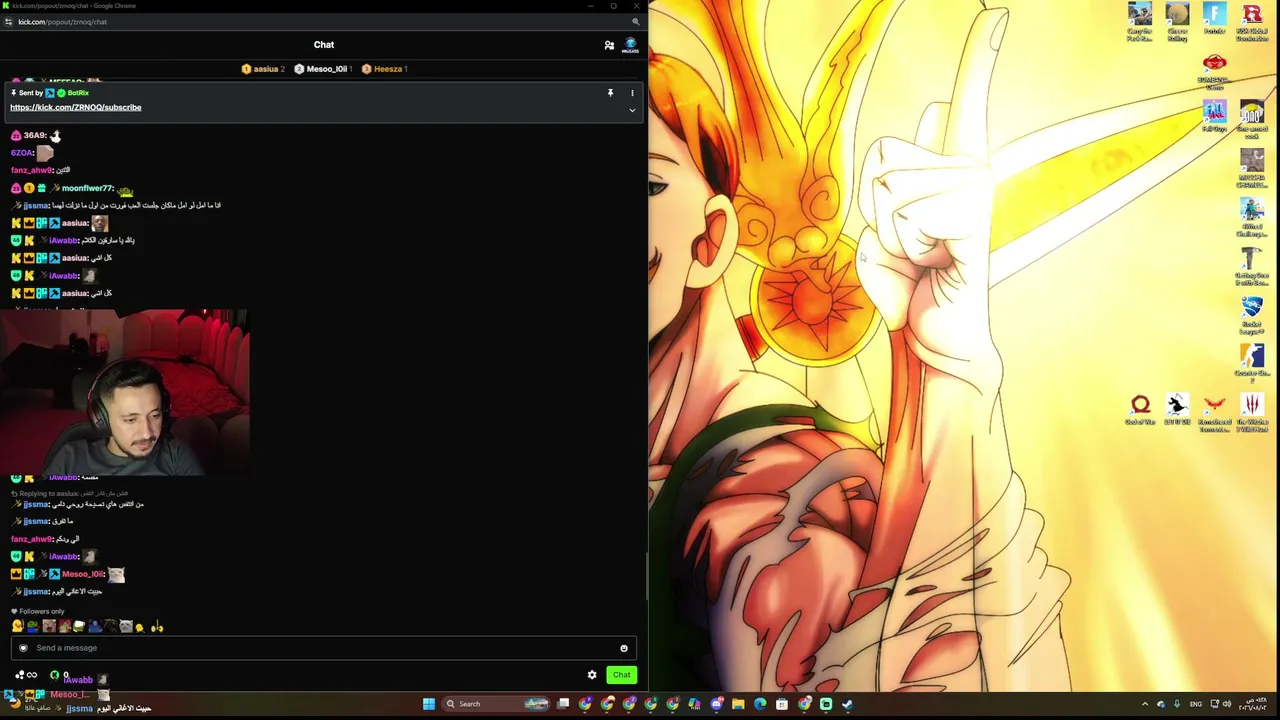1280x720 pixels.
Task: Open Counter-Strike 2 desktop shortcut
Action: pyautogui.click(x=1252, y=362)
